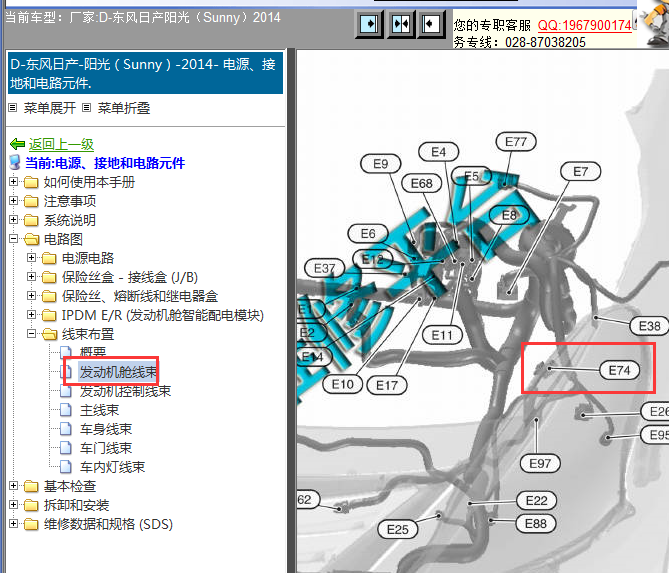Screen dimensions: 669x573
Task: Expand the 维修数据和规格 (SDS) node
Action: [x=14, y=524]
